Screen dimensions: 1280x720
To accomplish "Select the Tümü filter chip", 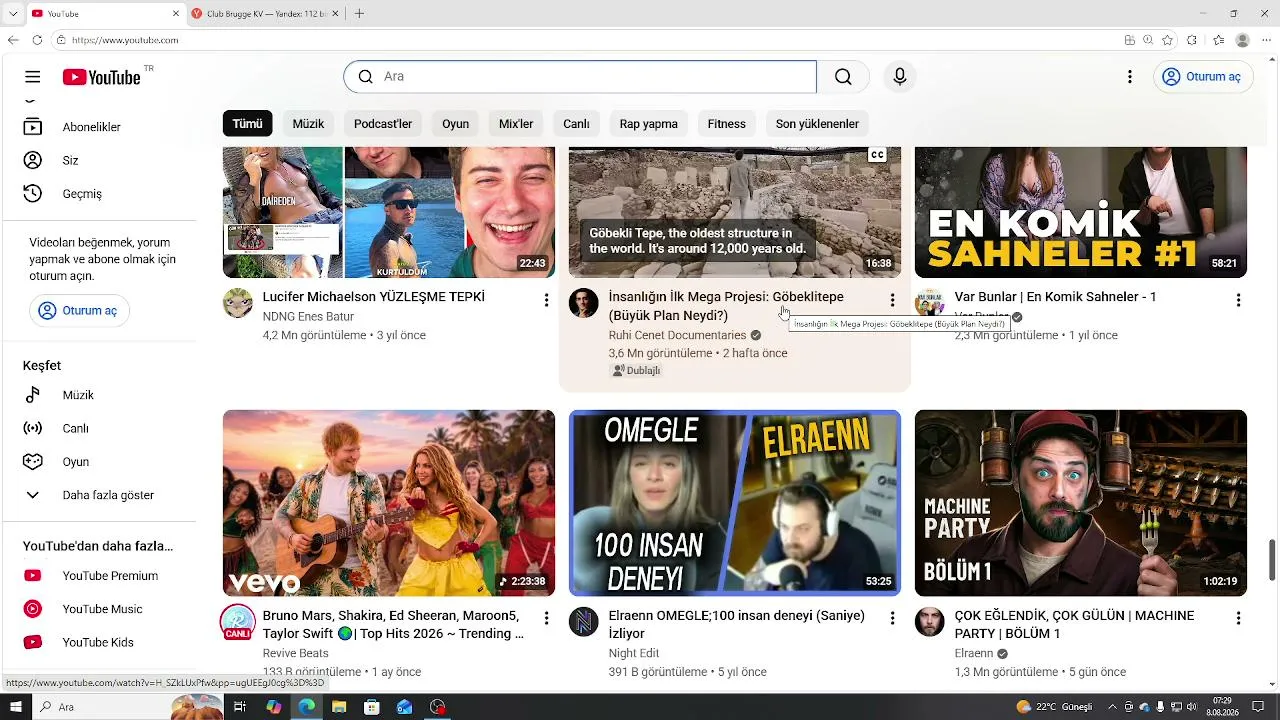I will click(x=247, y=124).
